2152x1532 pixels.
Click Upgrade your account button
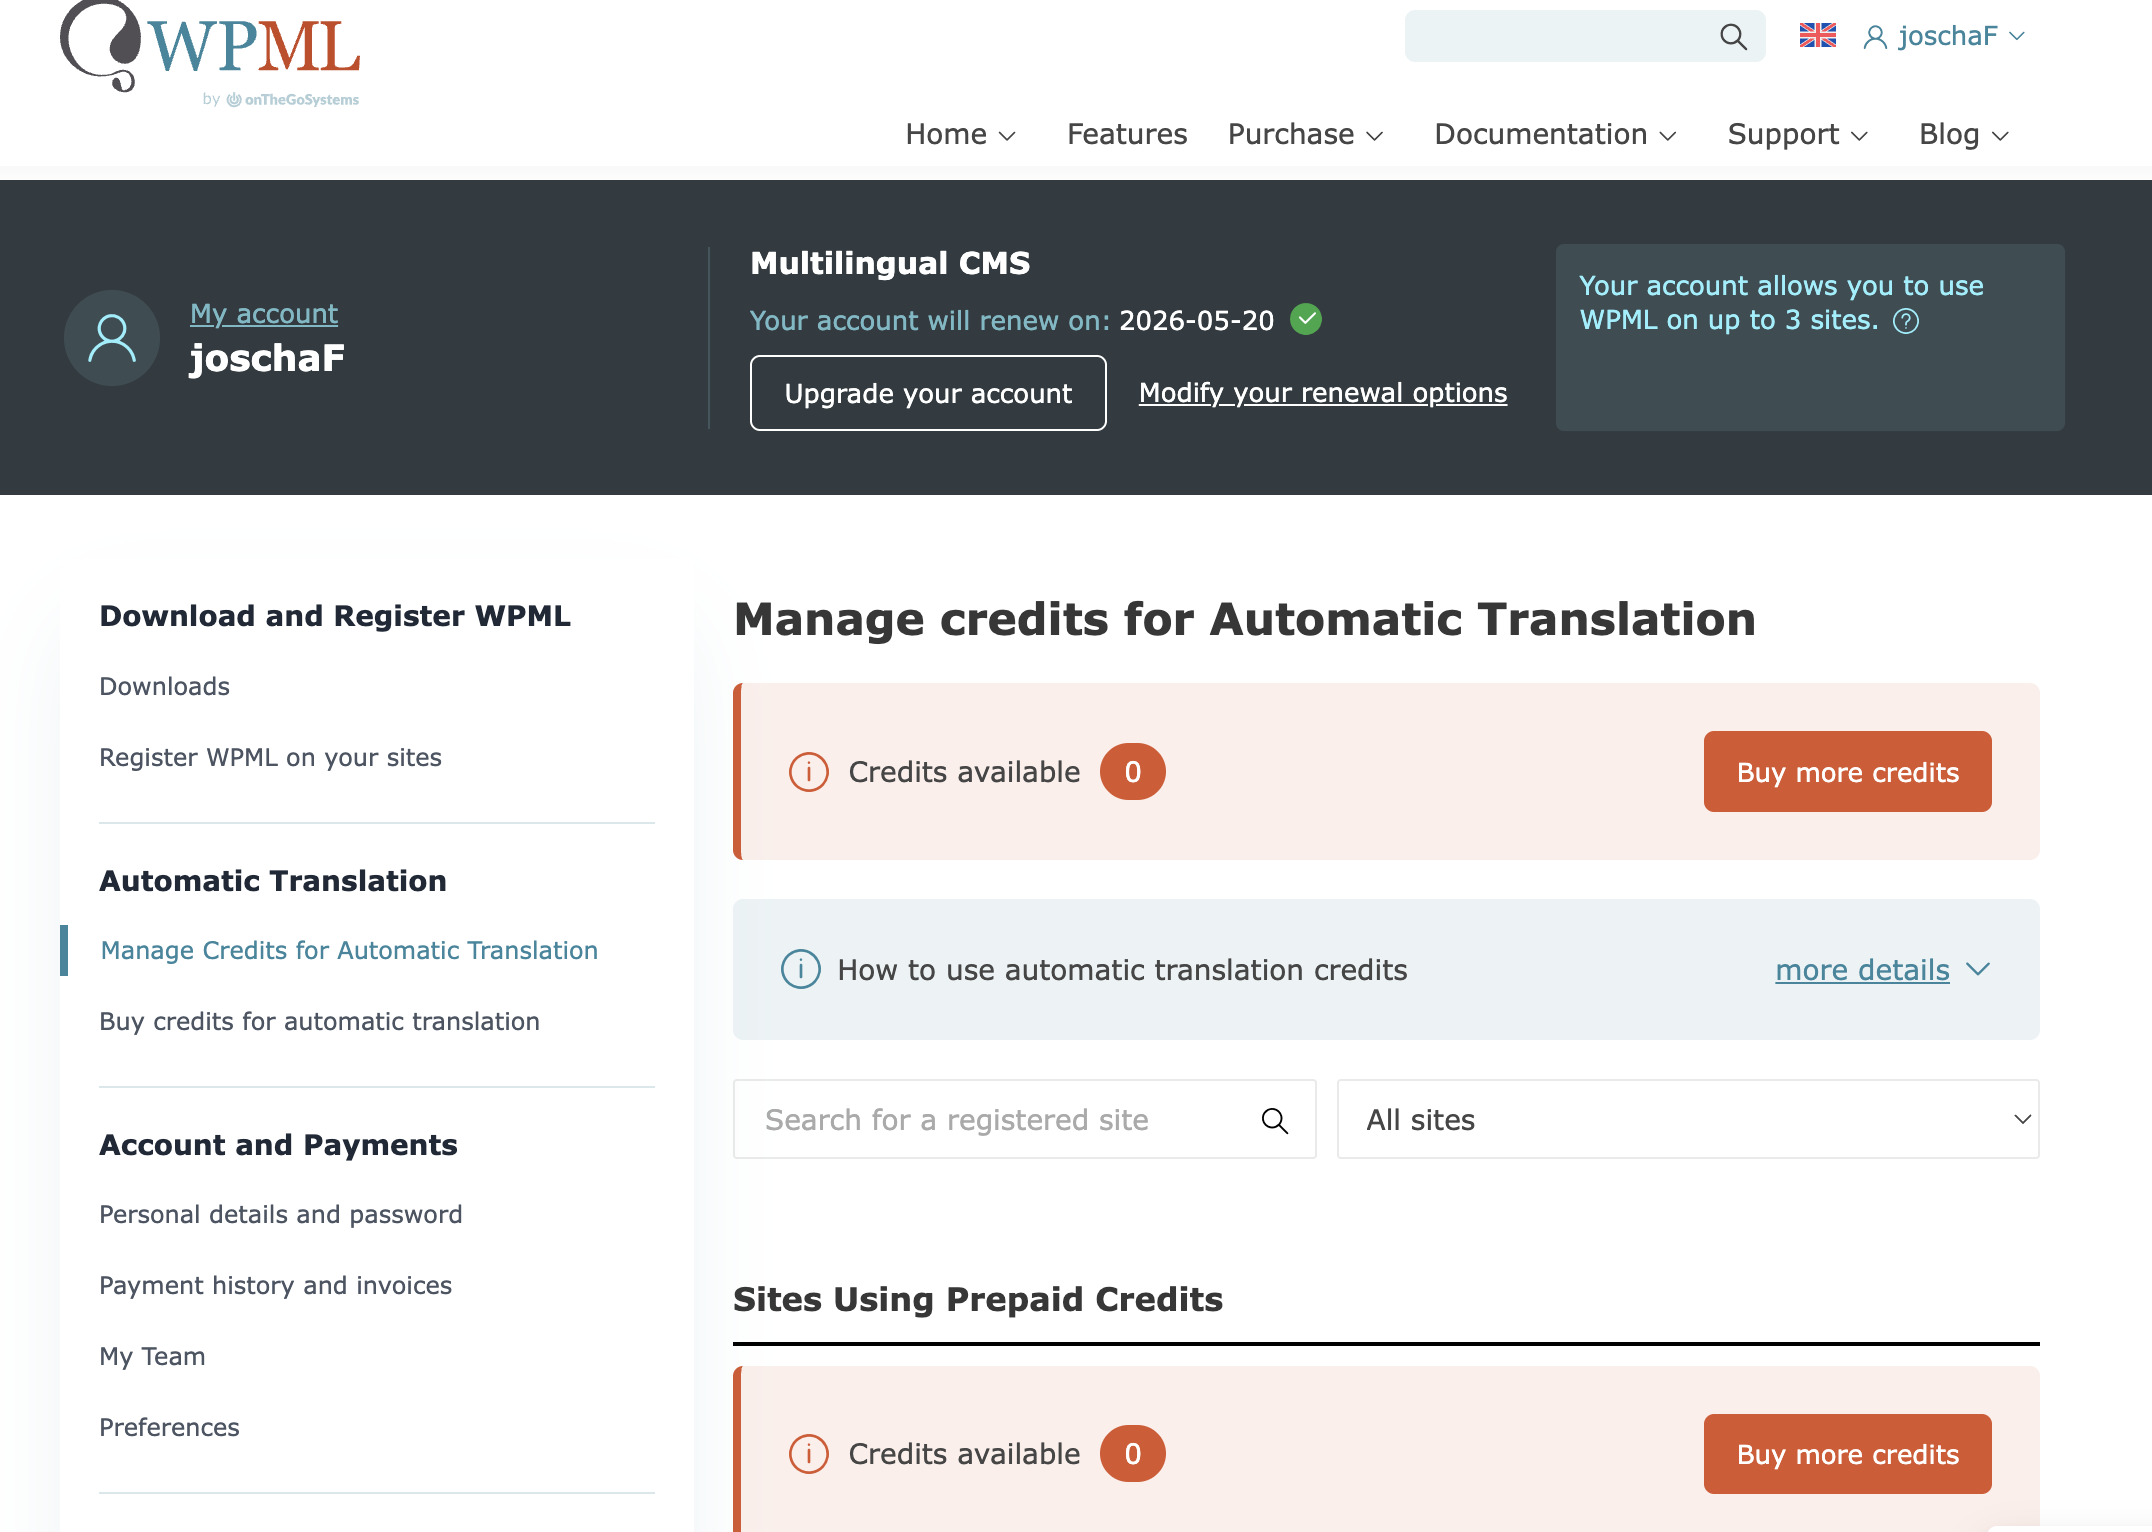click(x=928, y=393)
